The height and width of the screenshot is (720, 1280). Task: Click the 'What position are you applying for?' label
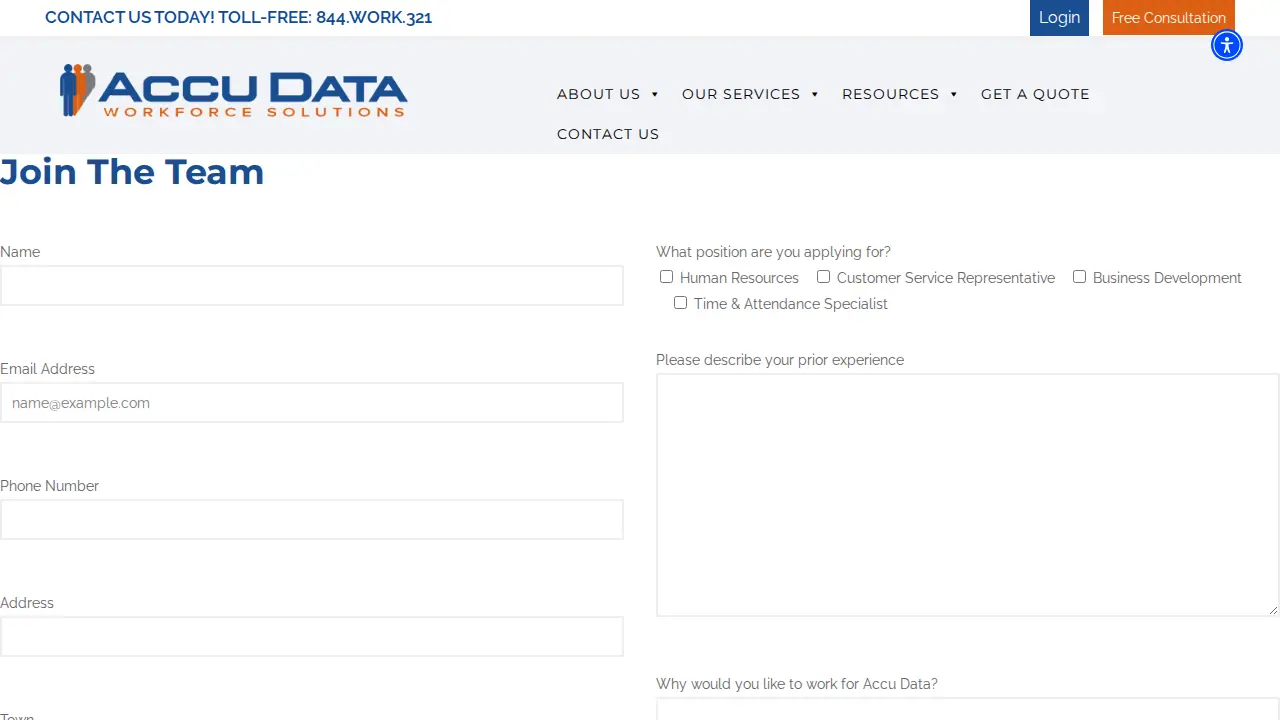click(x=773, y=252)
